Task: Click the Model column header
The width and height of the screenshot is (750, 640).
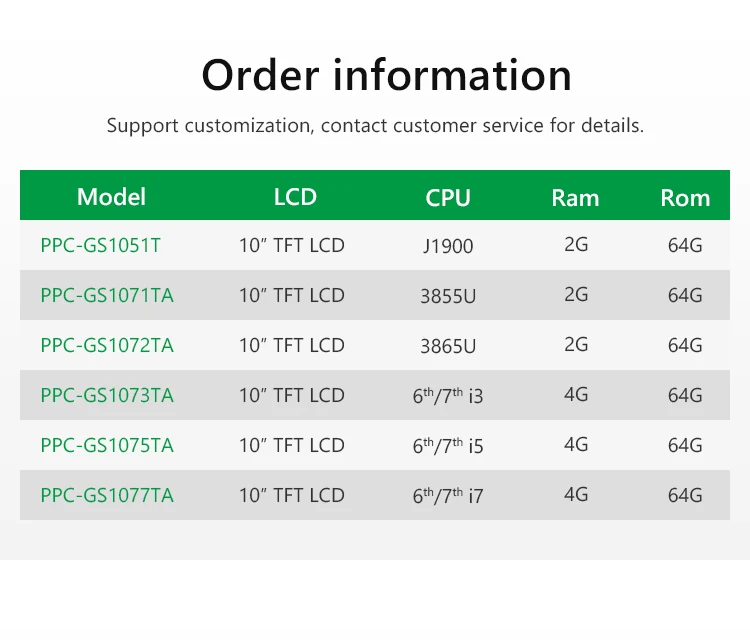Action: pyautogui.click(x=111, y=197)
